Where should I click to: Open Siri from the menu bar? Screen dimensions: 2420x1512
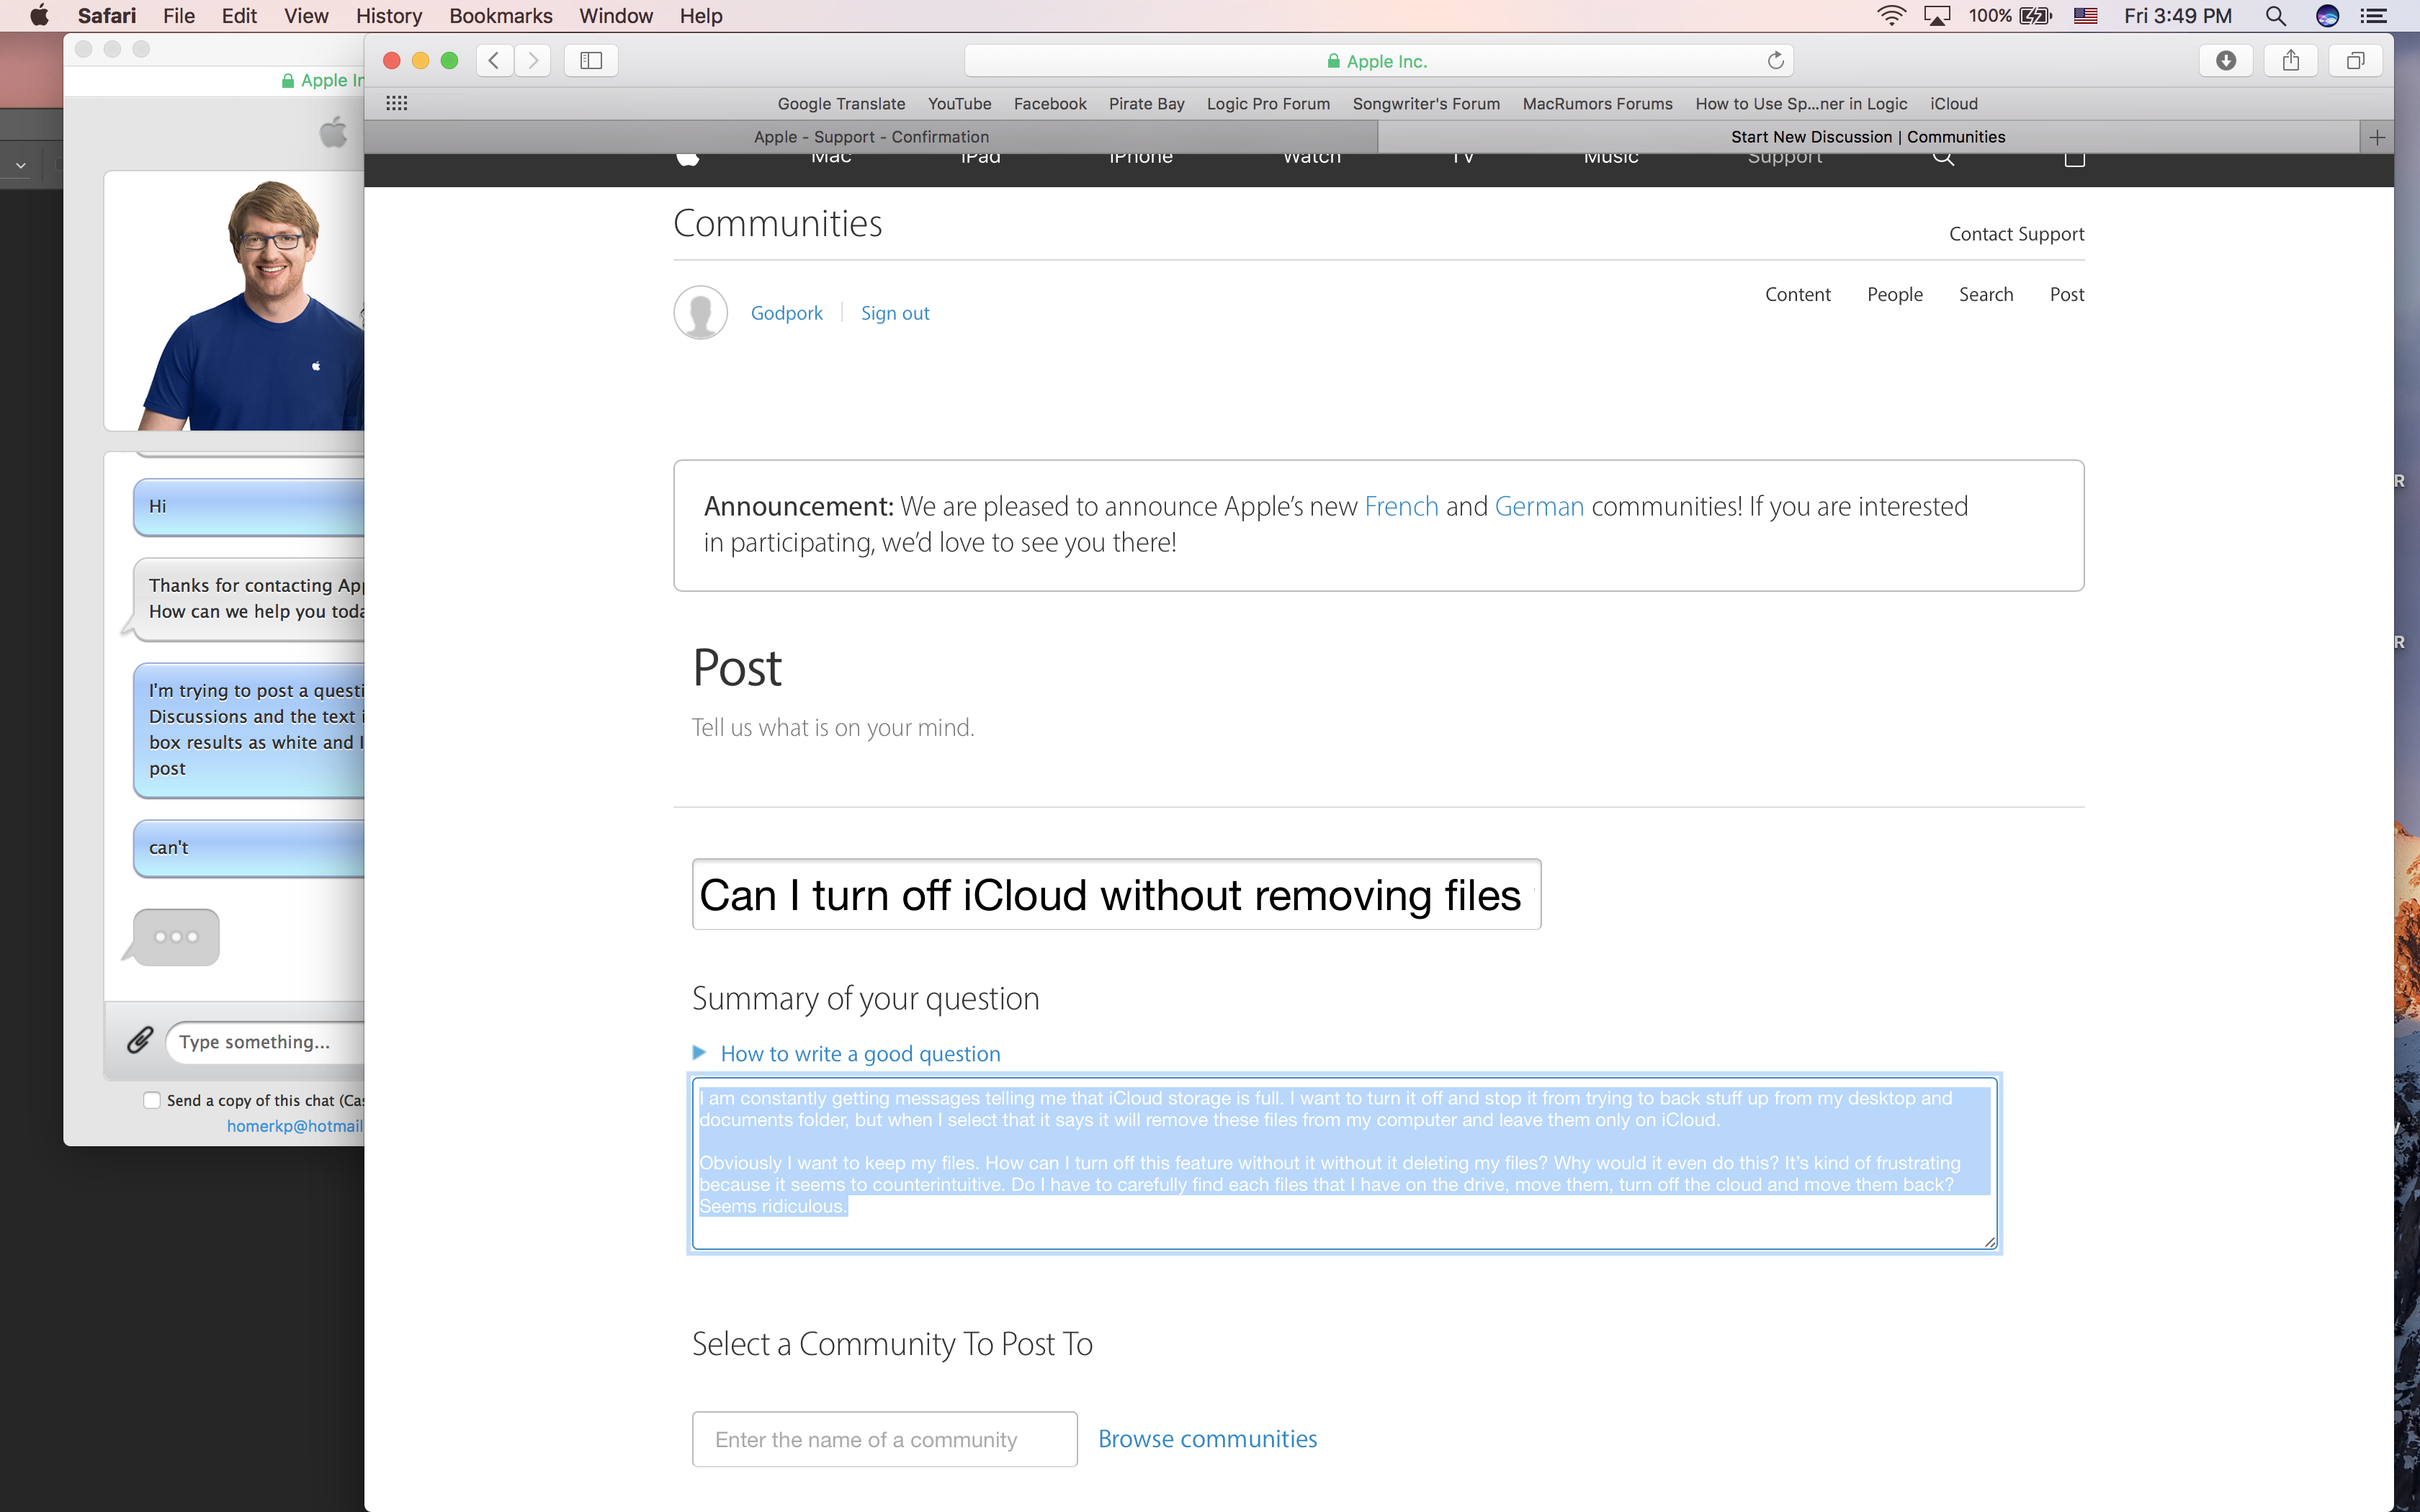[x=2327, y=16]
